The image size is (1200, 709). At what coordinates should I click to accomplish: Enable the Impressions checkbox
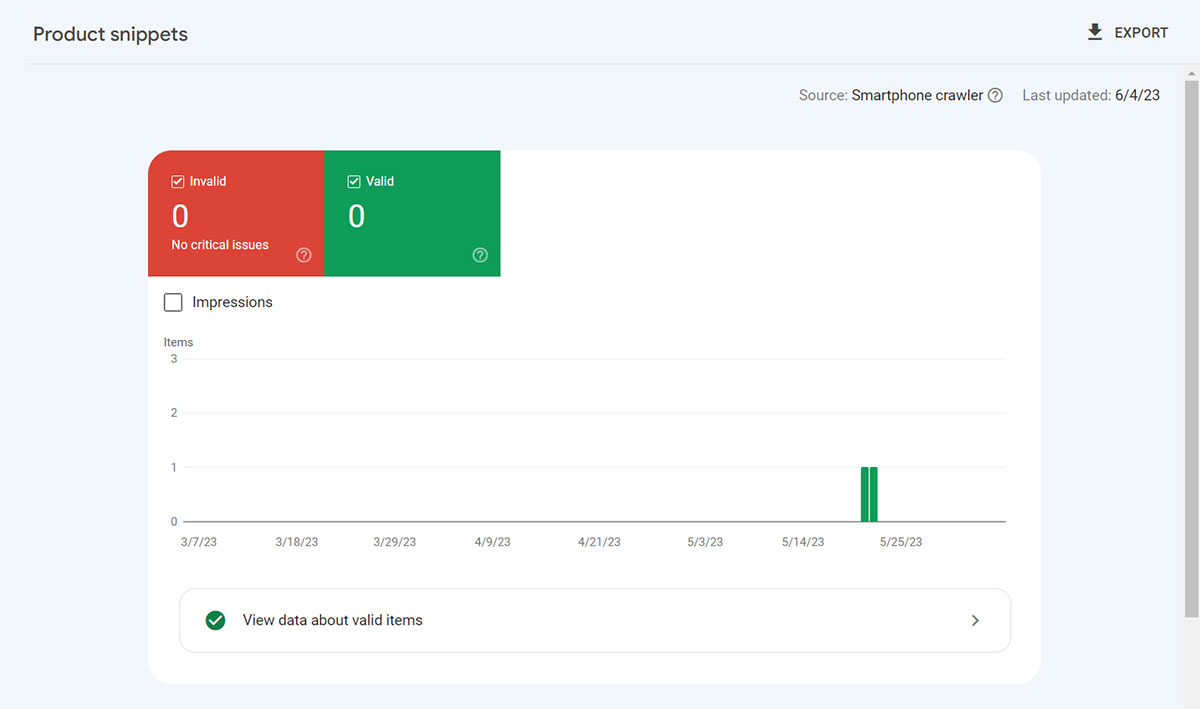173,302
